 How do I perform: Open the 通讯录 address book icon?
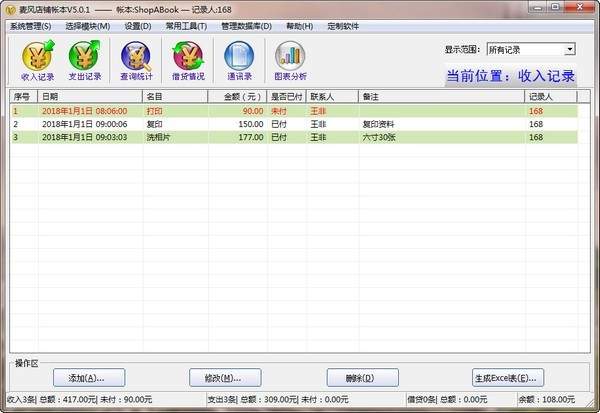pyautogui.click(x=238, y=60)
